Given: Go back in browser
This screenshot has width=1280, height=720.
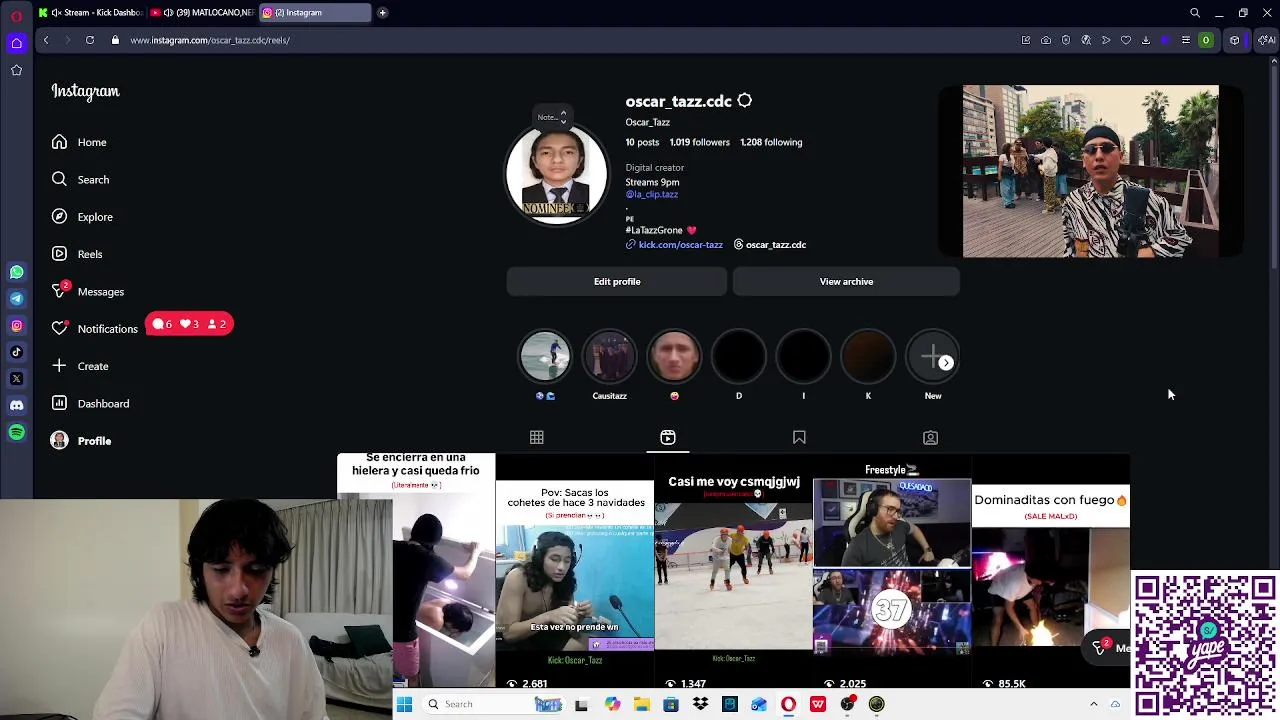Looking at the screenshot, I should (x=46, y=40).
